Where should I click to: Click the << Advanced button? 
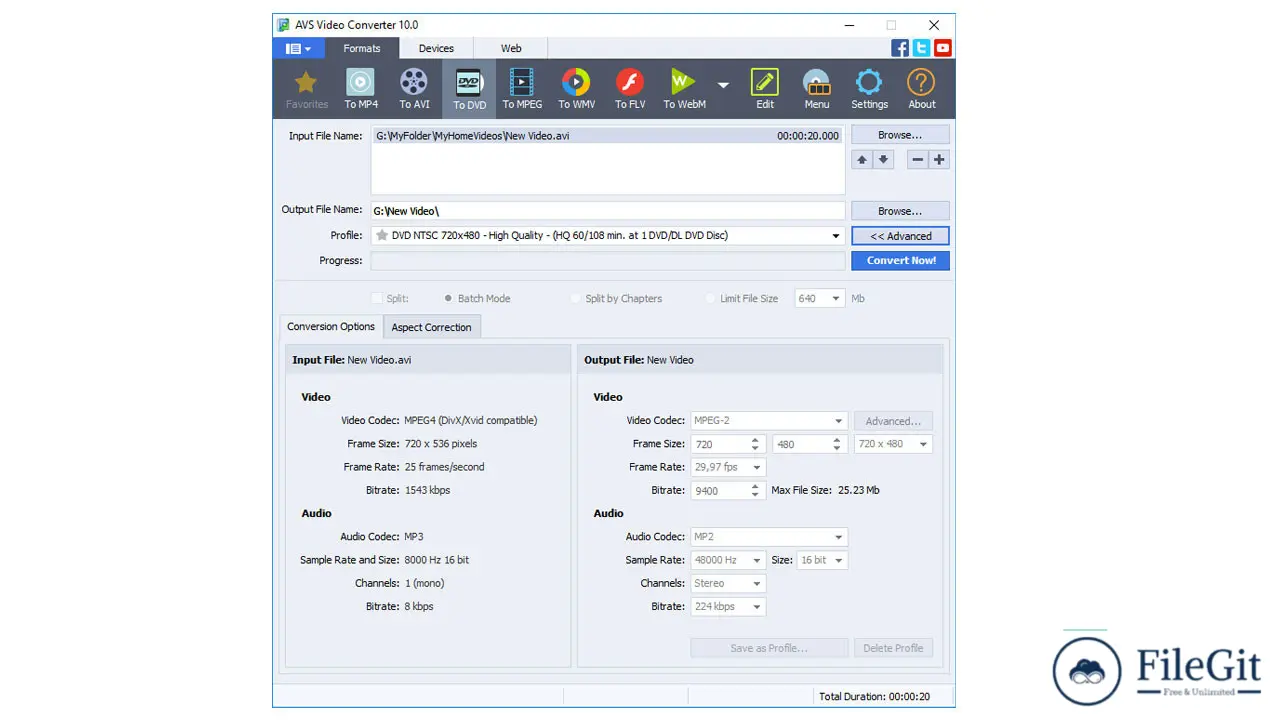(900, 236)
